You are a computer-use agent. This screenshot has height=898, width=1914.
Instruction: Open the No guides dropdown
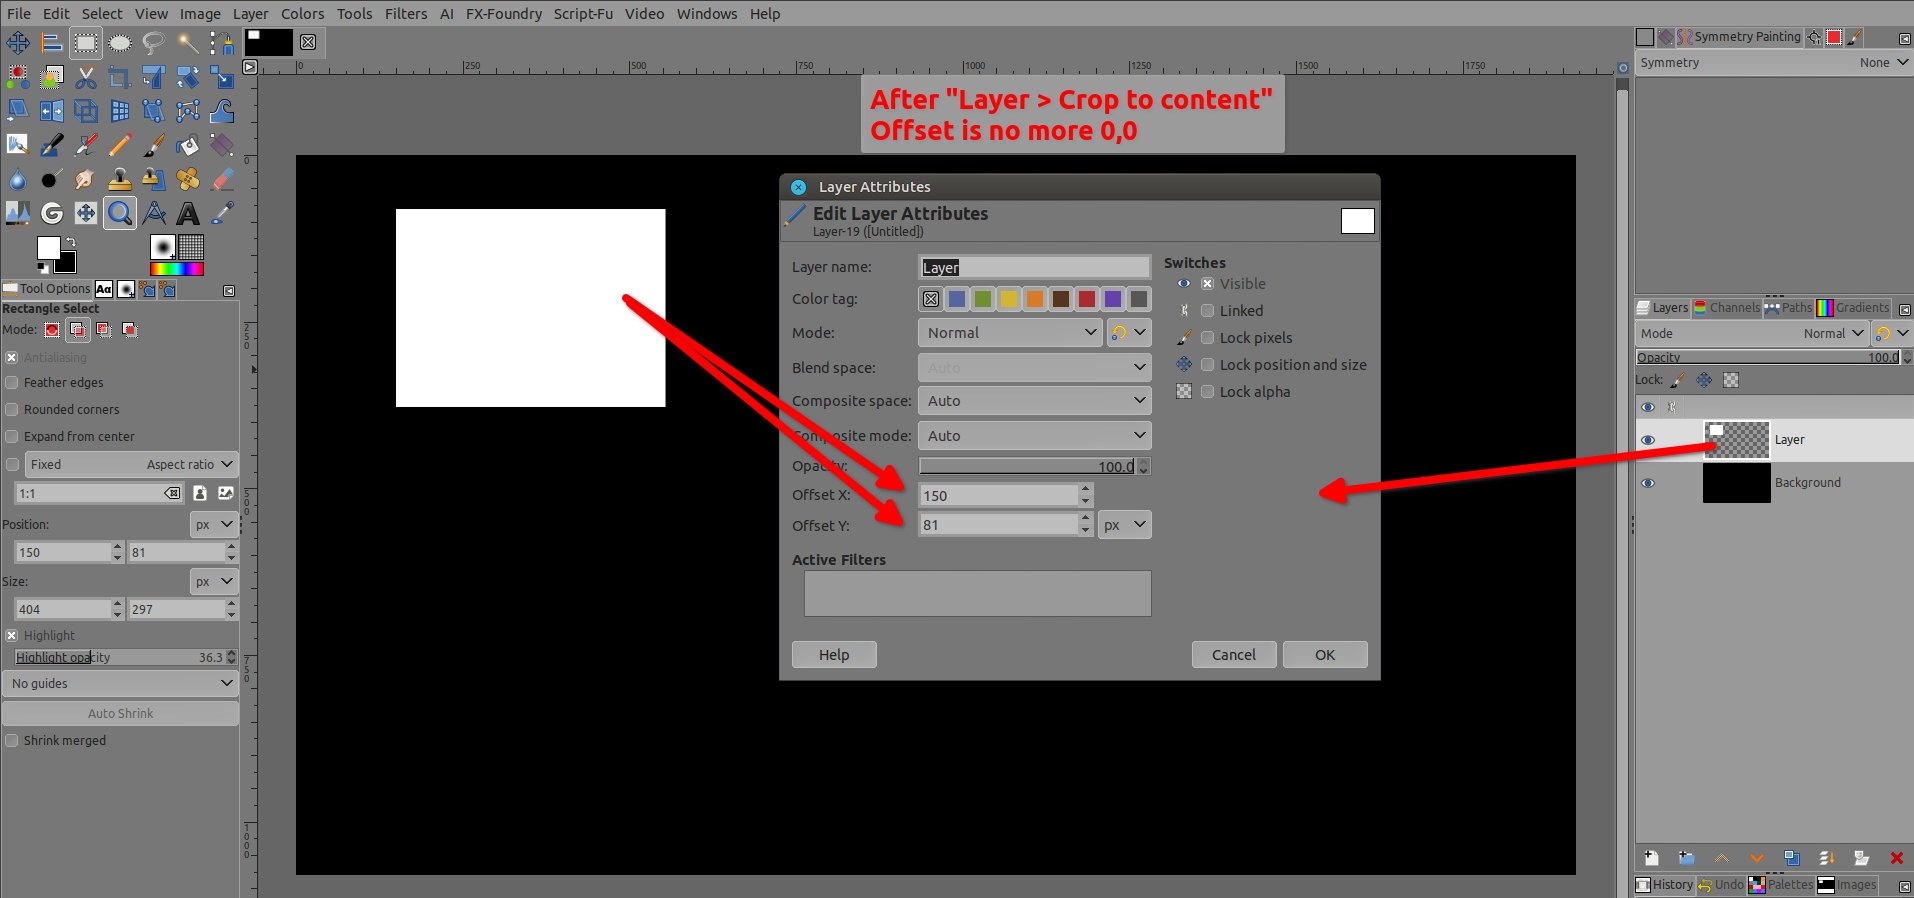[x=120, y=683]
